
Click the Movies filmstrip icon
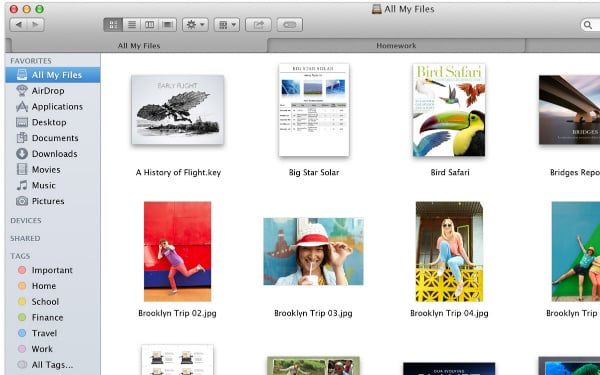[22, 169]
